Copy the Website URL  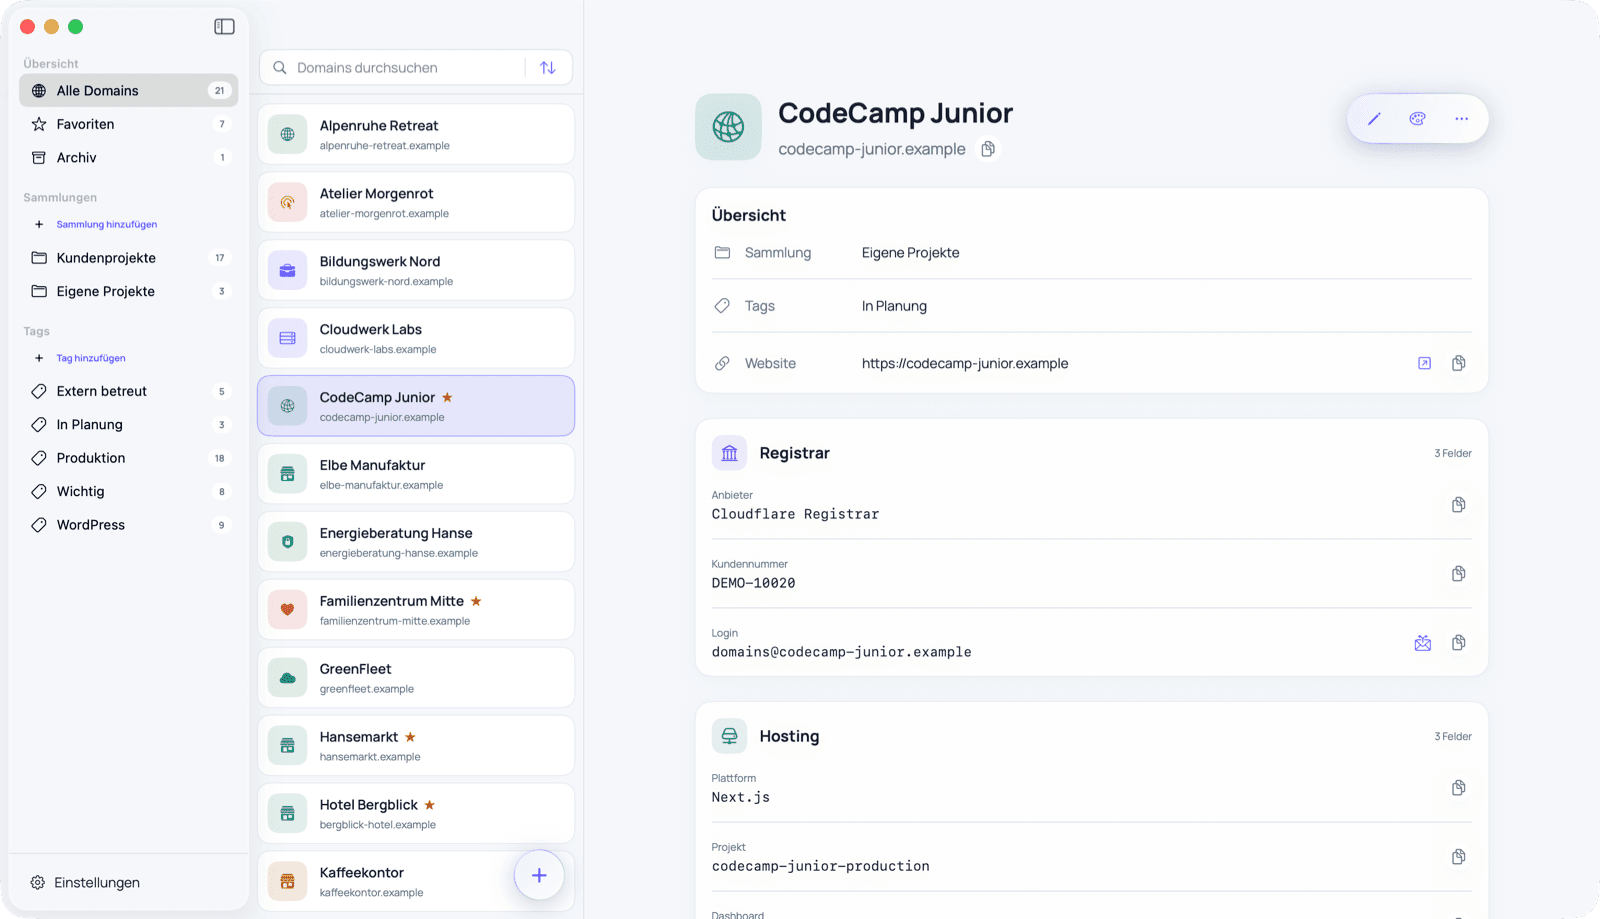[x=1459, y=363]
